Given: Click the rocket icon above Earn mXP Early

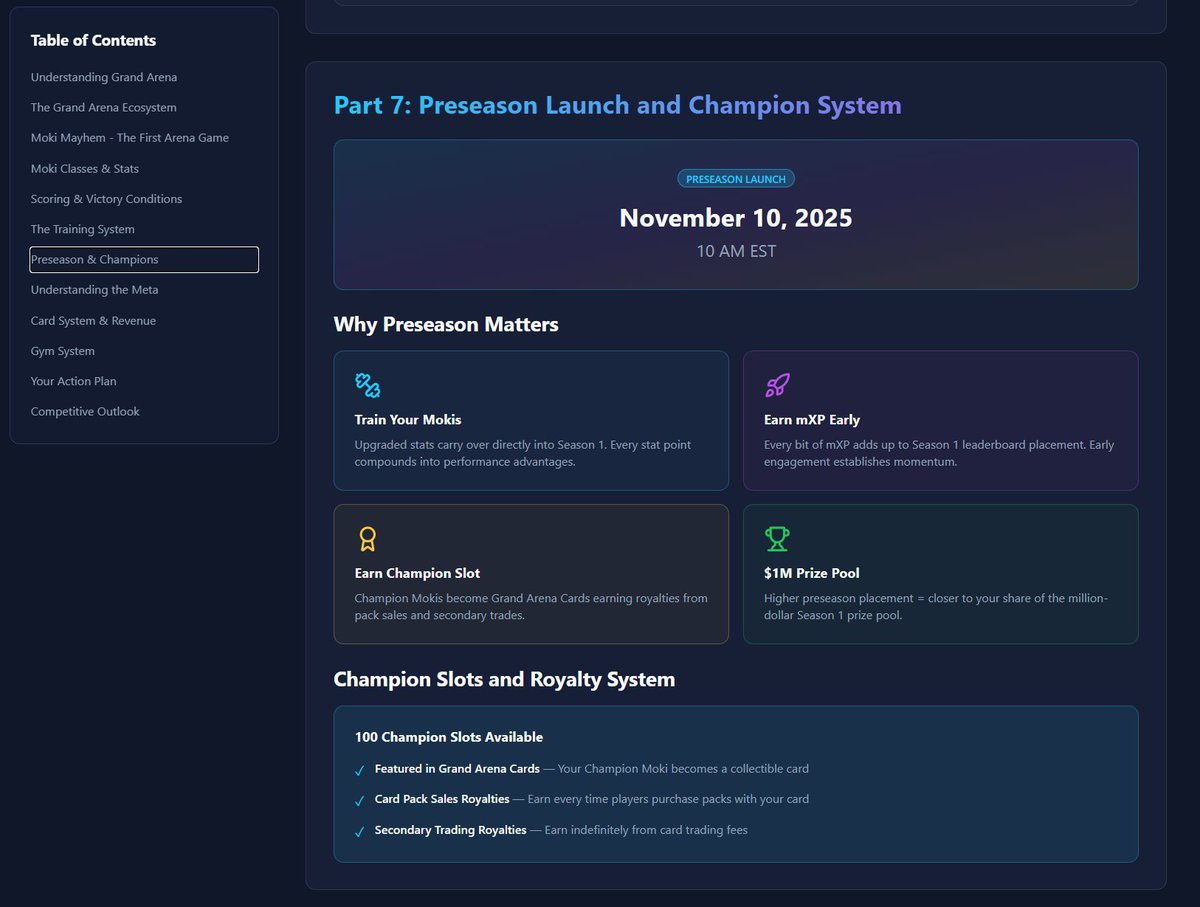Looking at the screenshot, I should click(x=777, y=385).
